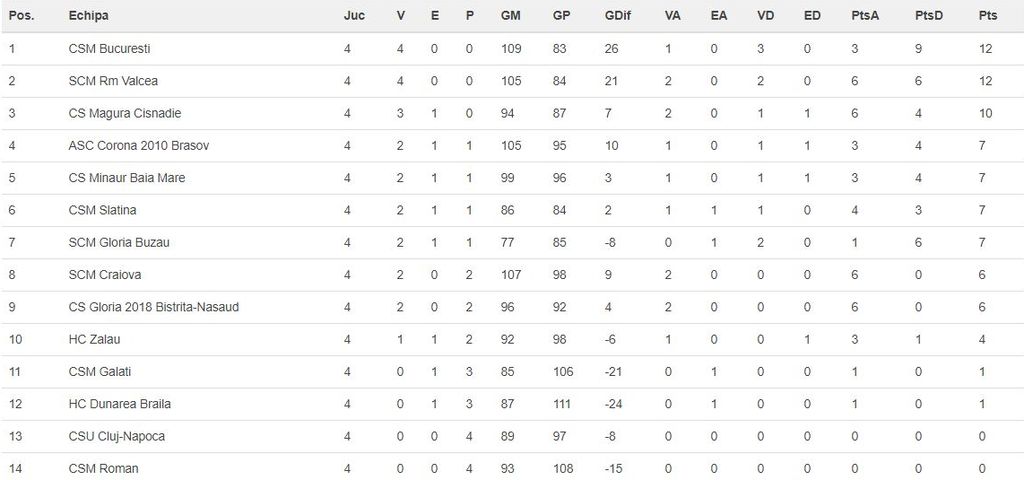Sort by the Echipa column header
The height and width of the screenshot is (480, 1024).
(89, 16)
